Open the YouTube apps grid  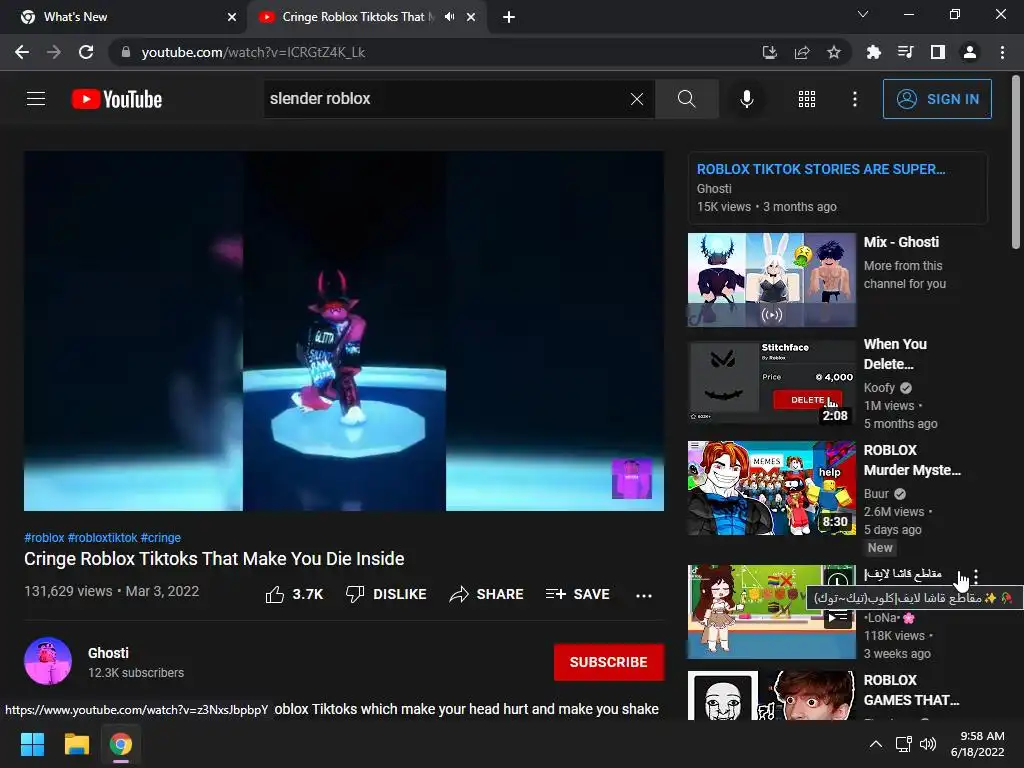[807, 99]
